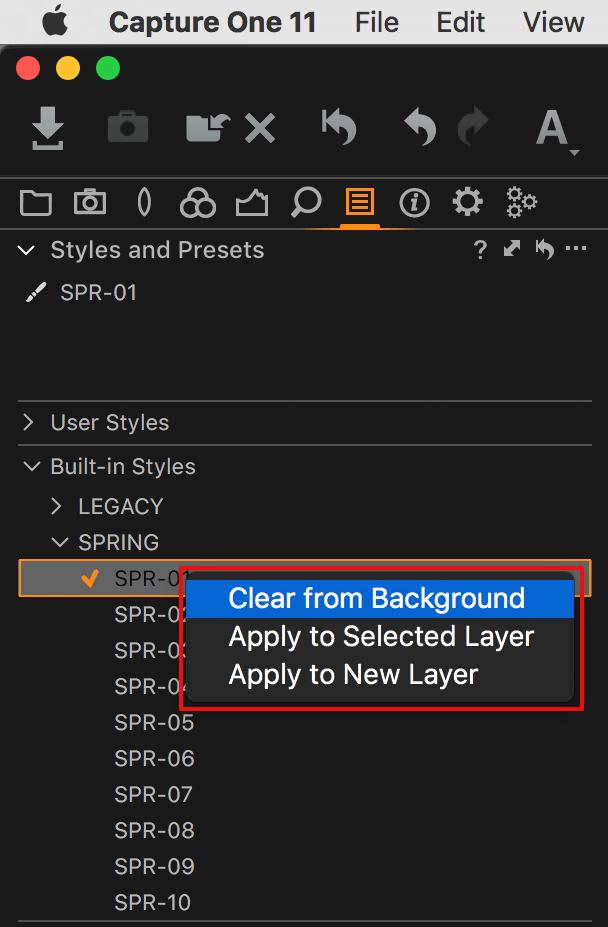Switch to the Lens tool tab
The height and width of the screenshot is (927, 608).
(x=144, y=203)
